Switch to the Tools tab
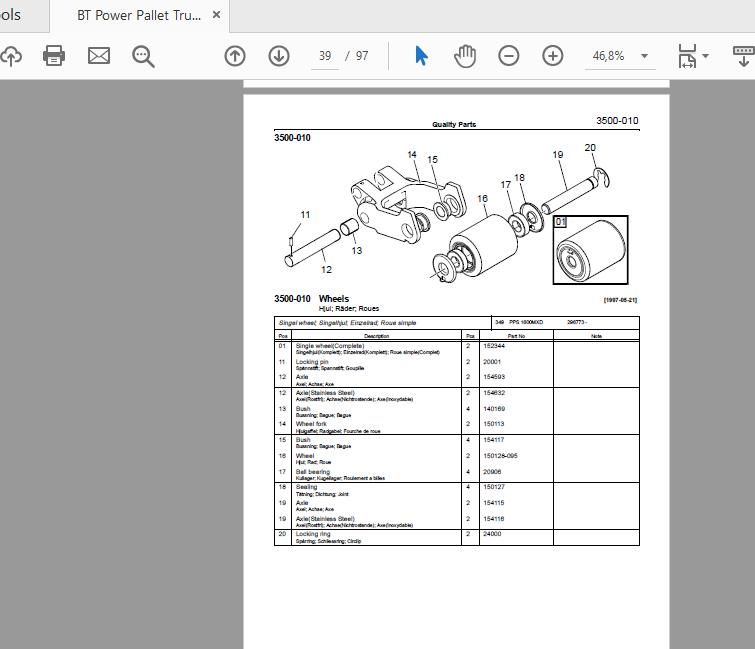 (x=11, y=15)
